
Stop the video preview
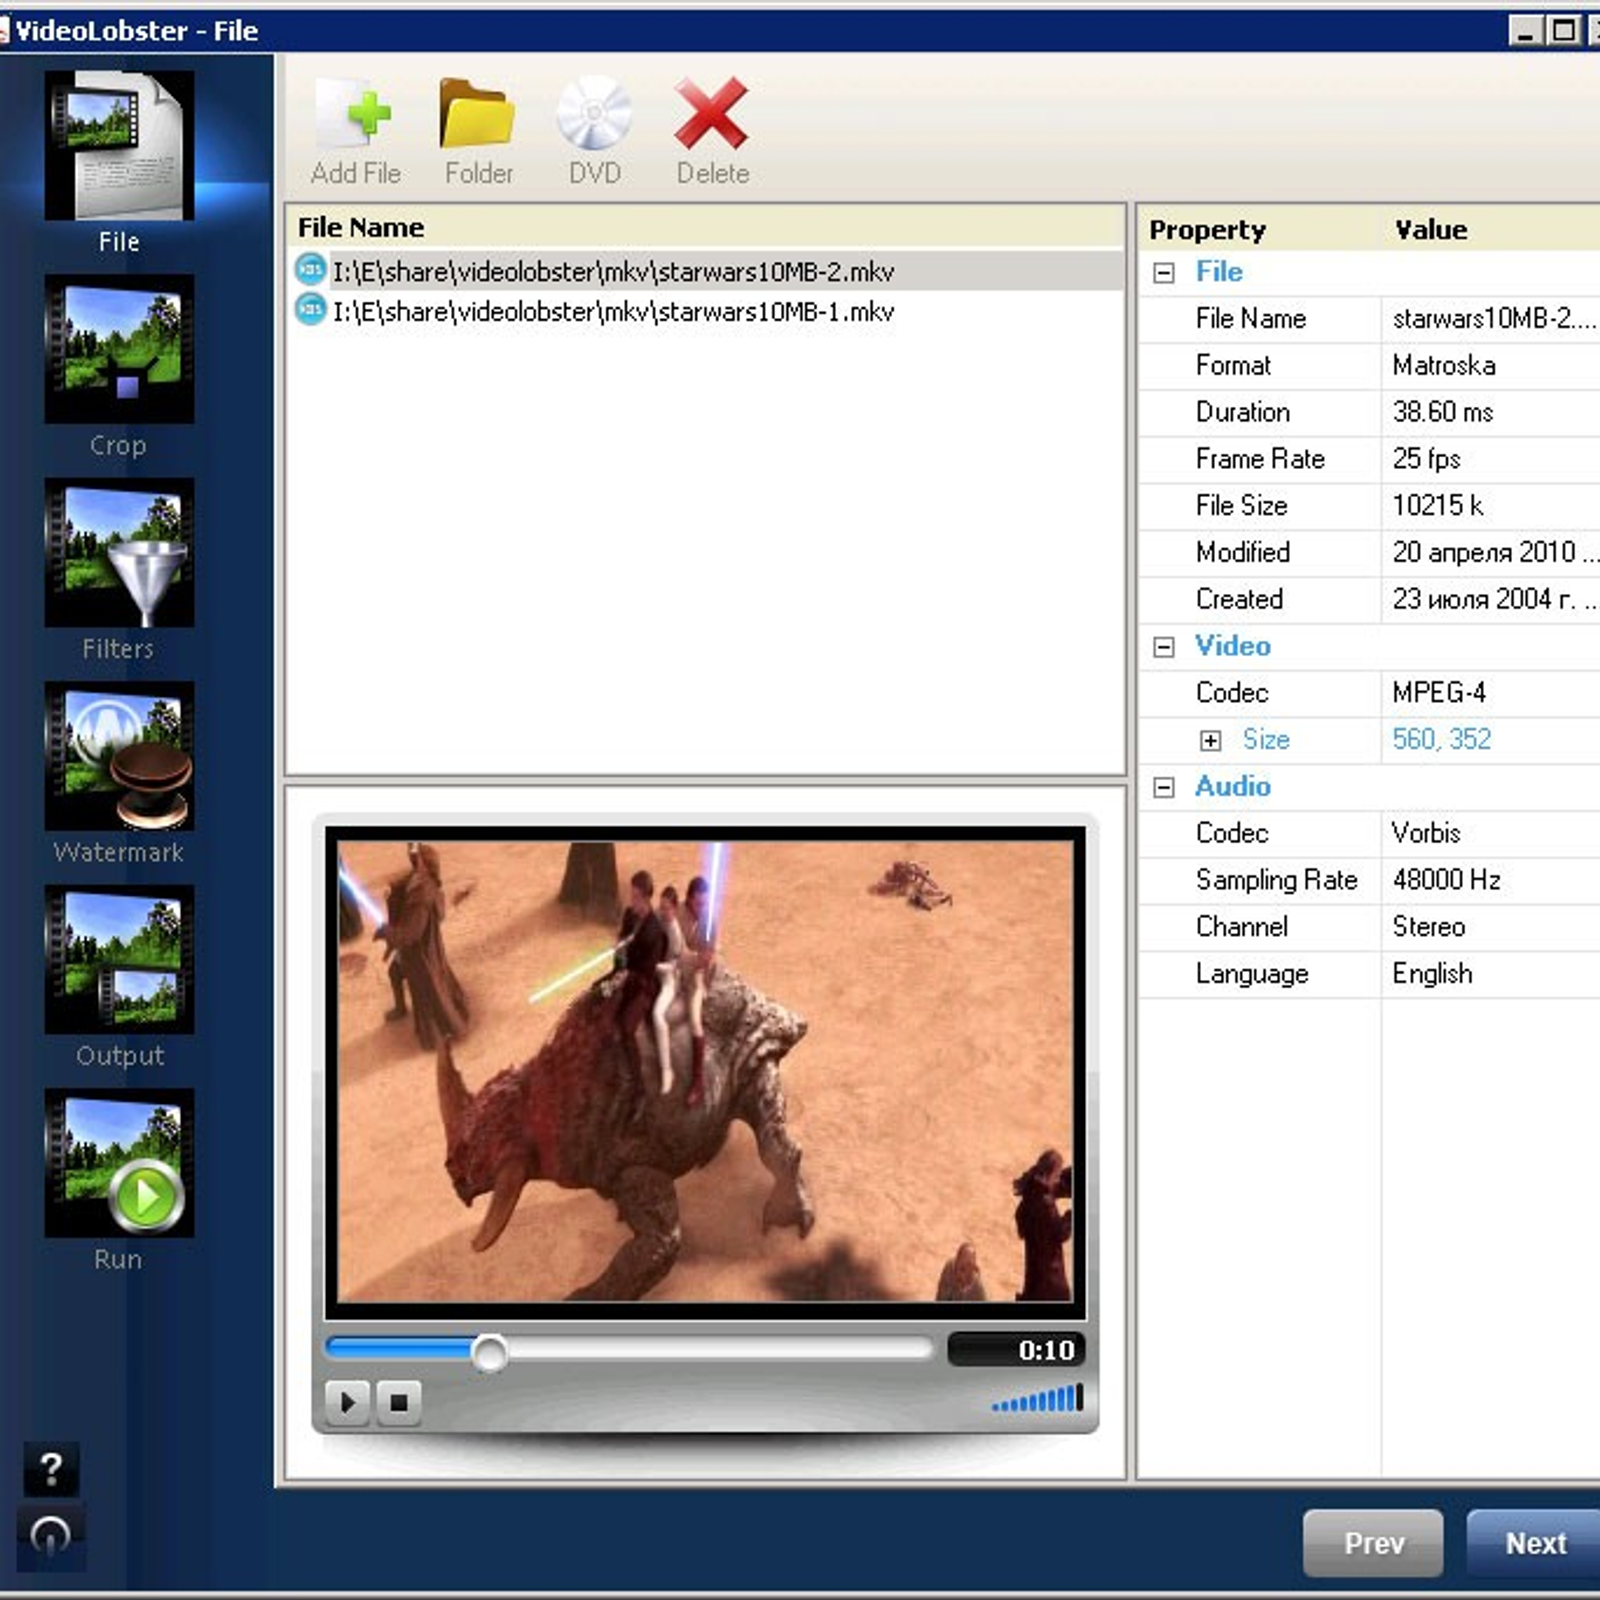[x=398, y=1402]
